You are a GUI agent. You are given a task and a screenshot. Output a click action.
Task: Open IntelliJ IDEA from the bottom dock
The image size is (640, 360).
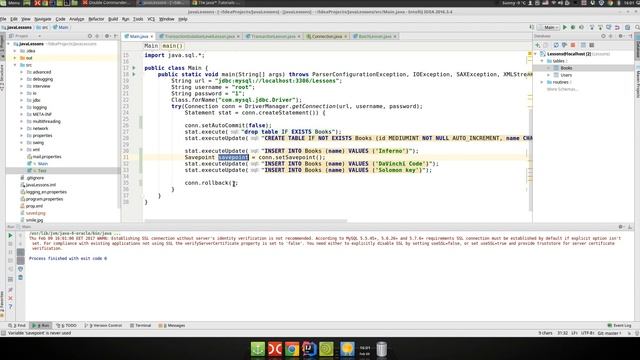point(309,349)
